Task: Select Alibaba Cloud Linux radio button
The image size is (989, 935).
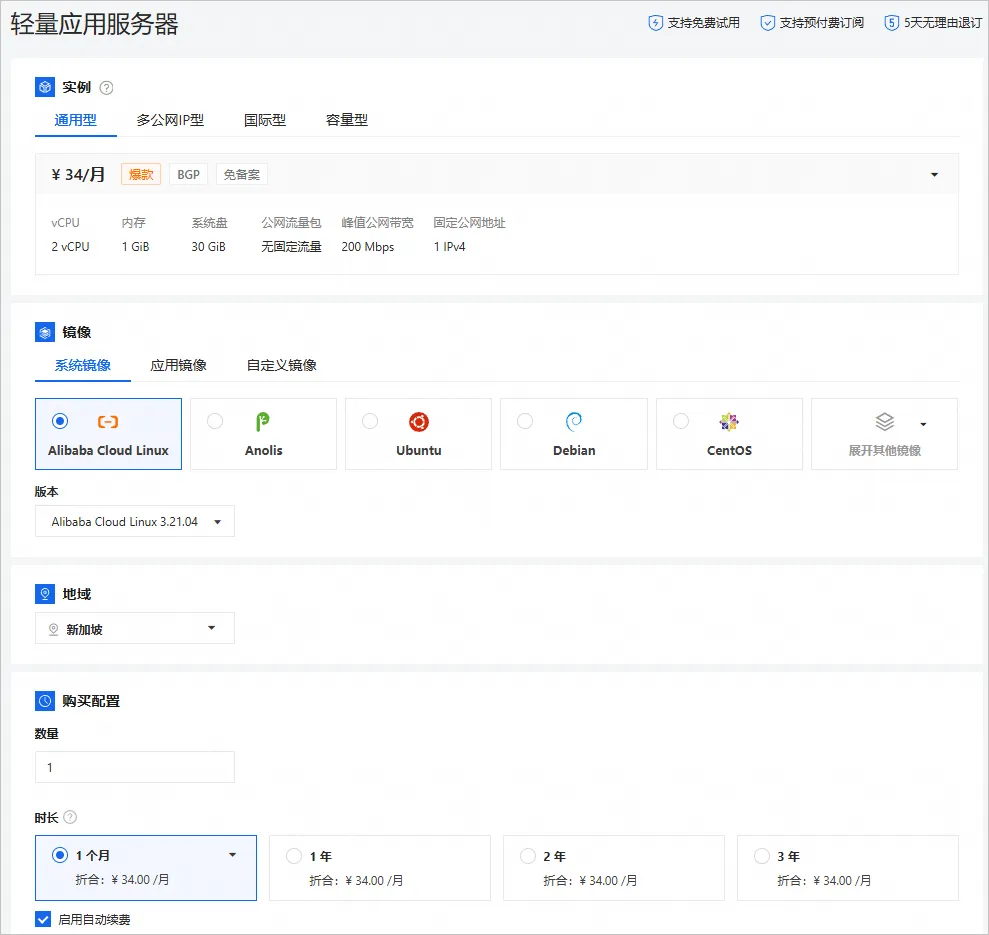Action: pos(60,421)
